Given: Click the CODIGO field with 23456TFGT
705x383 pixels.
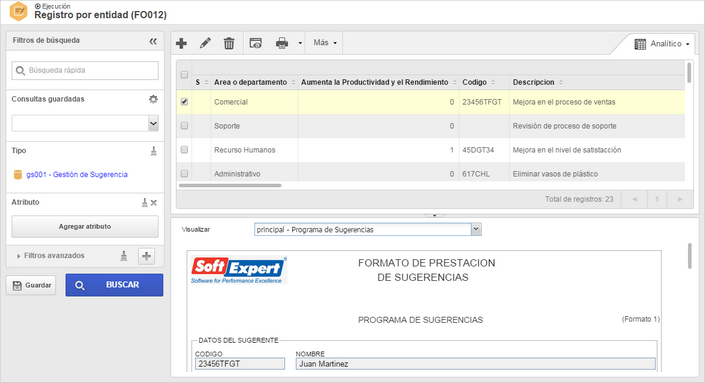Looking at the screenshot, I should coord(240,364).
